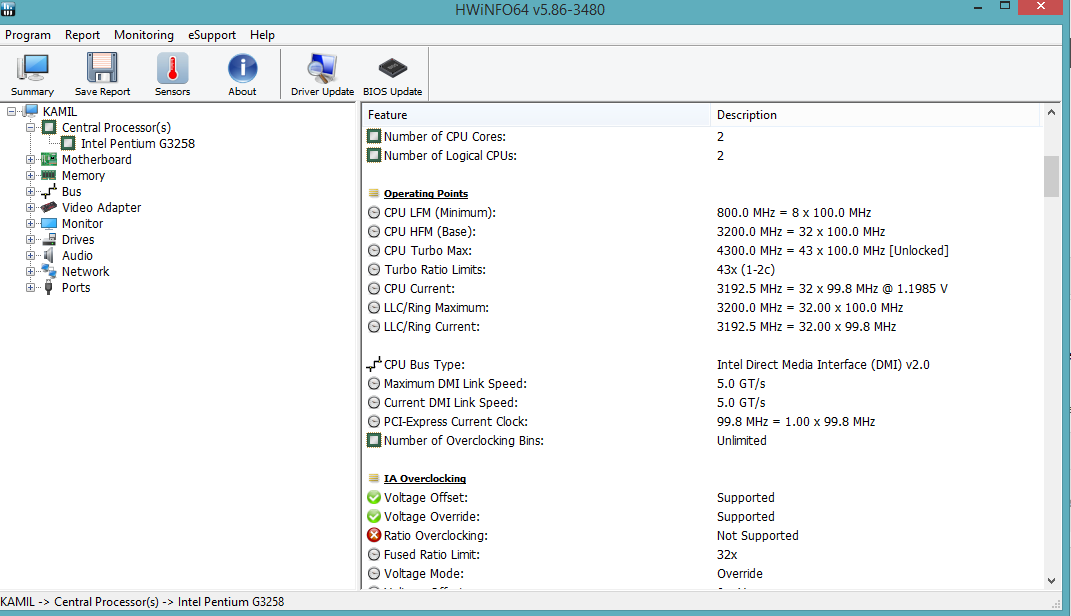
Task: Select the Turbo Ratio Limits row
Action: pos(702,269)
